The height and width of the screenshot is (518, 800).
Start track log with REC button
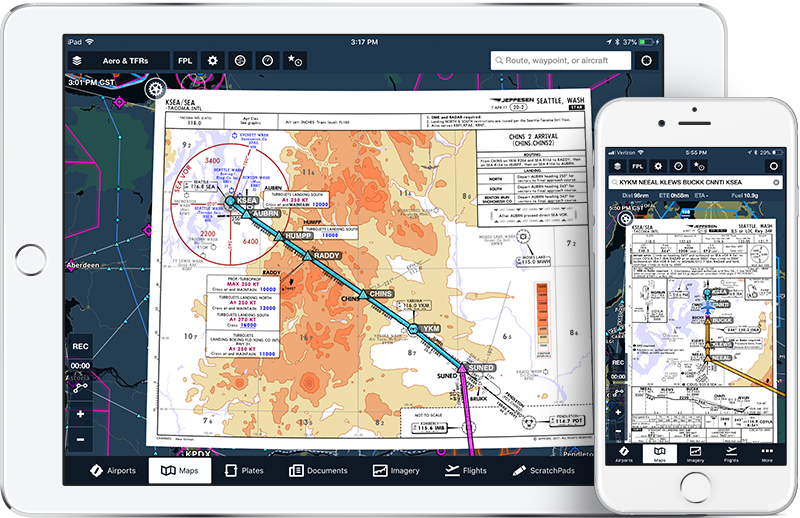pos(81,347)
